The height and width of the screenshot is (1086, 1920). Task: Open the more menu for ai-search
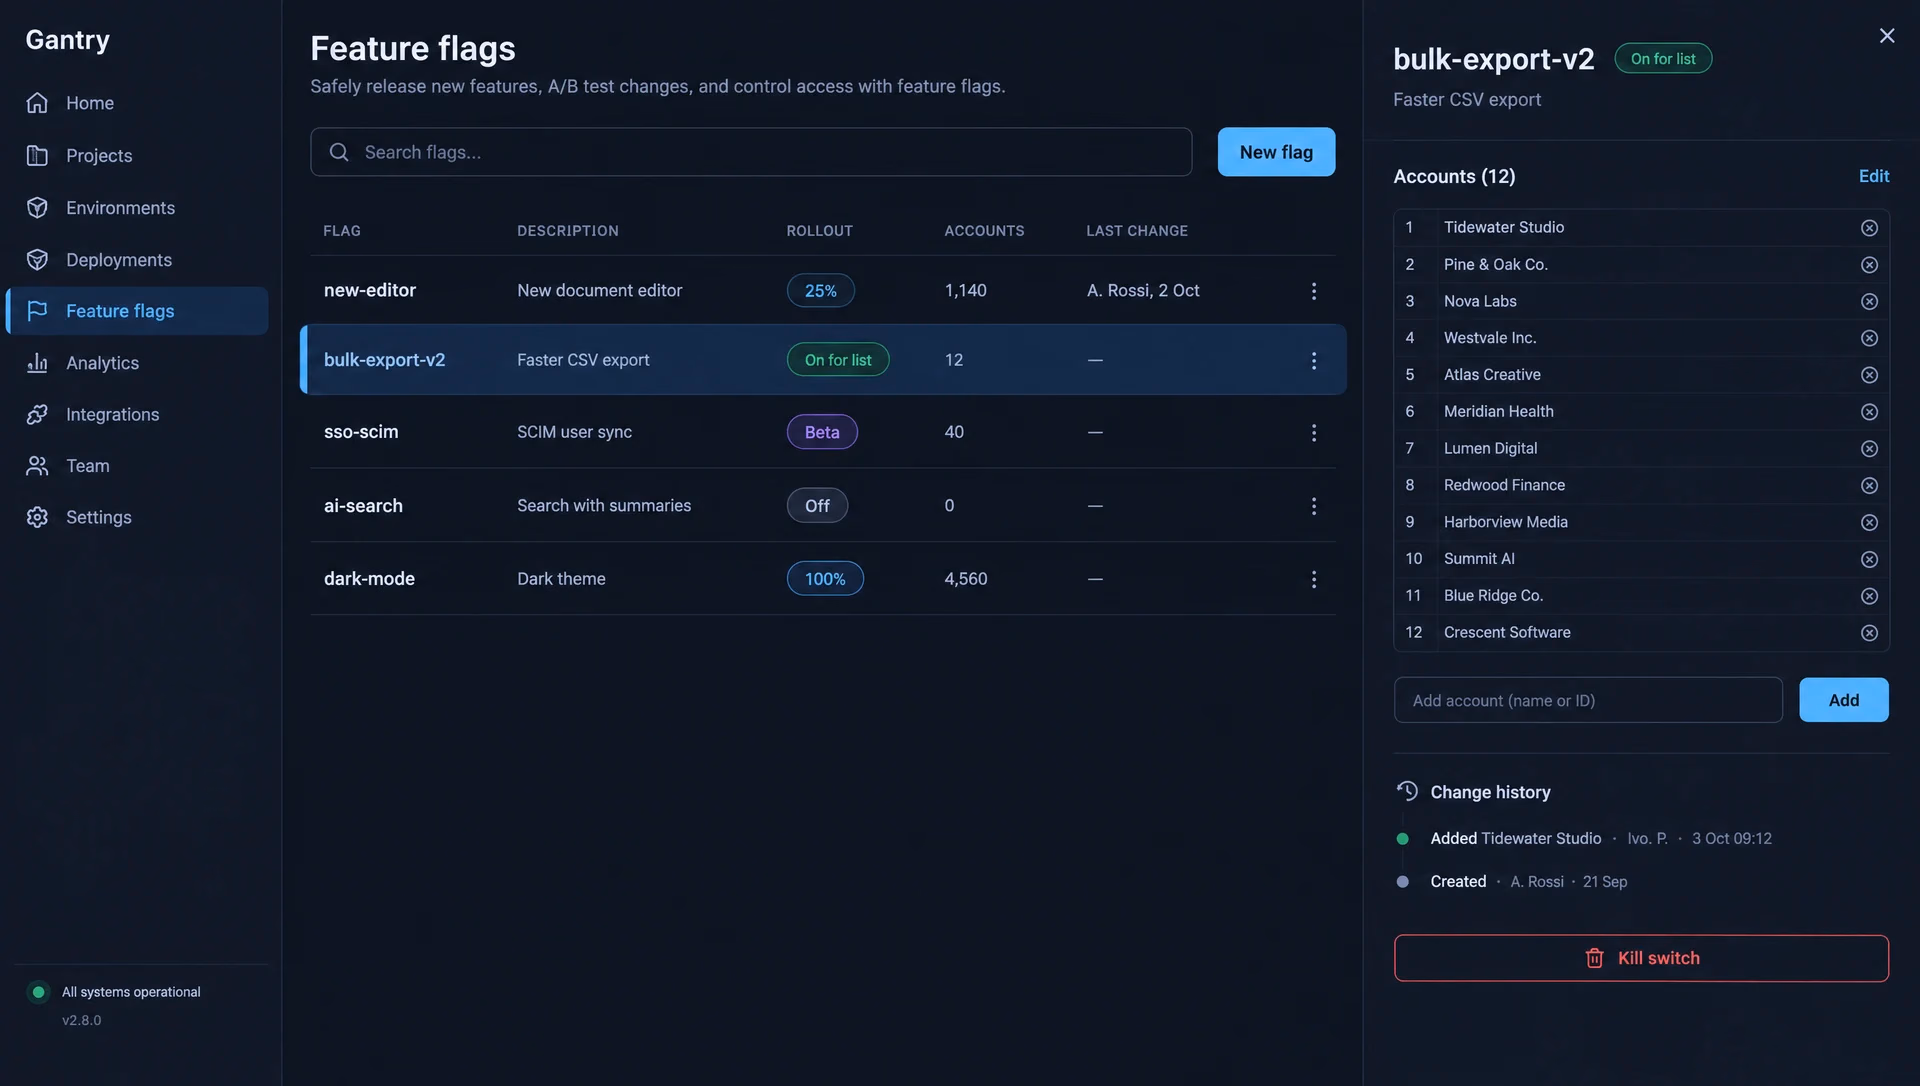coord(1314,506)
